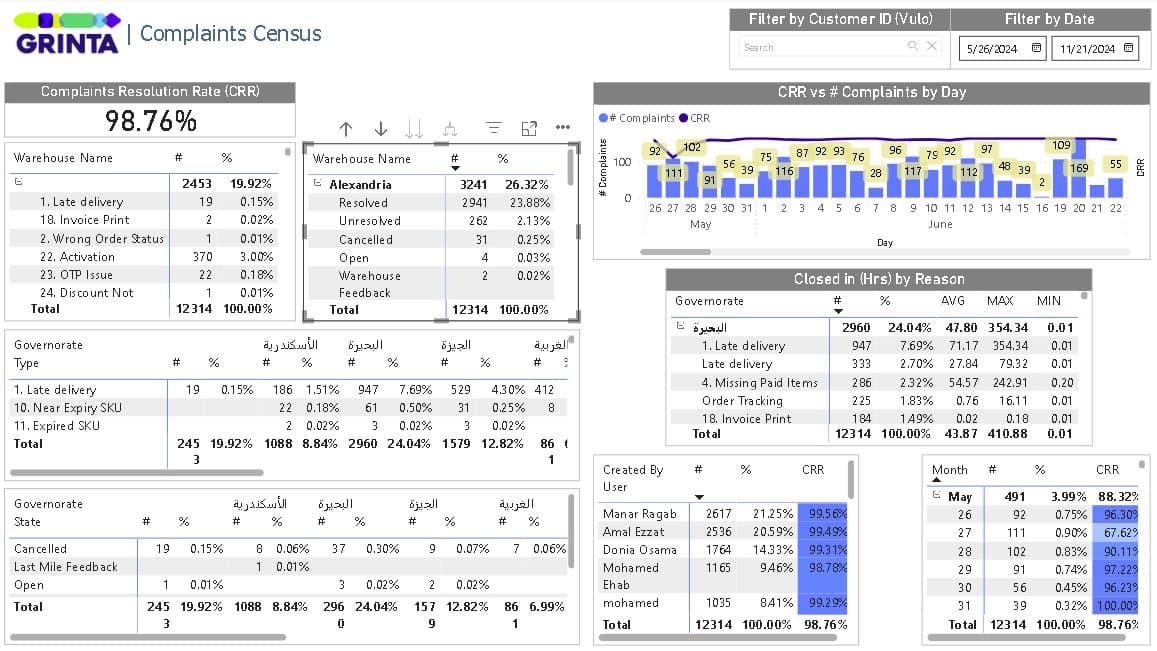Screen dimensions: 1157x651
Task: Collapse the blank warehouse row expander
Action: pos(18,182)
